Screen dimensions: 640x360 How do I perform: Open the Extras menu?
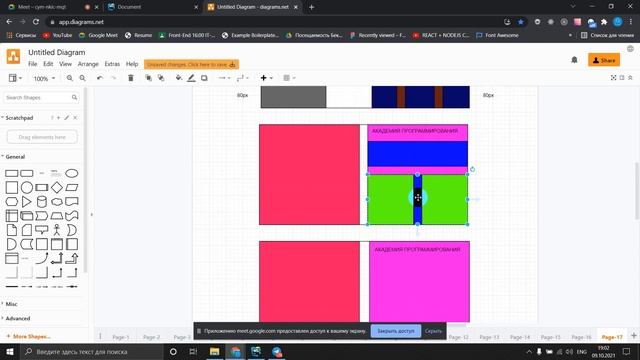click(112, 64)
